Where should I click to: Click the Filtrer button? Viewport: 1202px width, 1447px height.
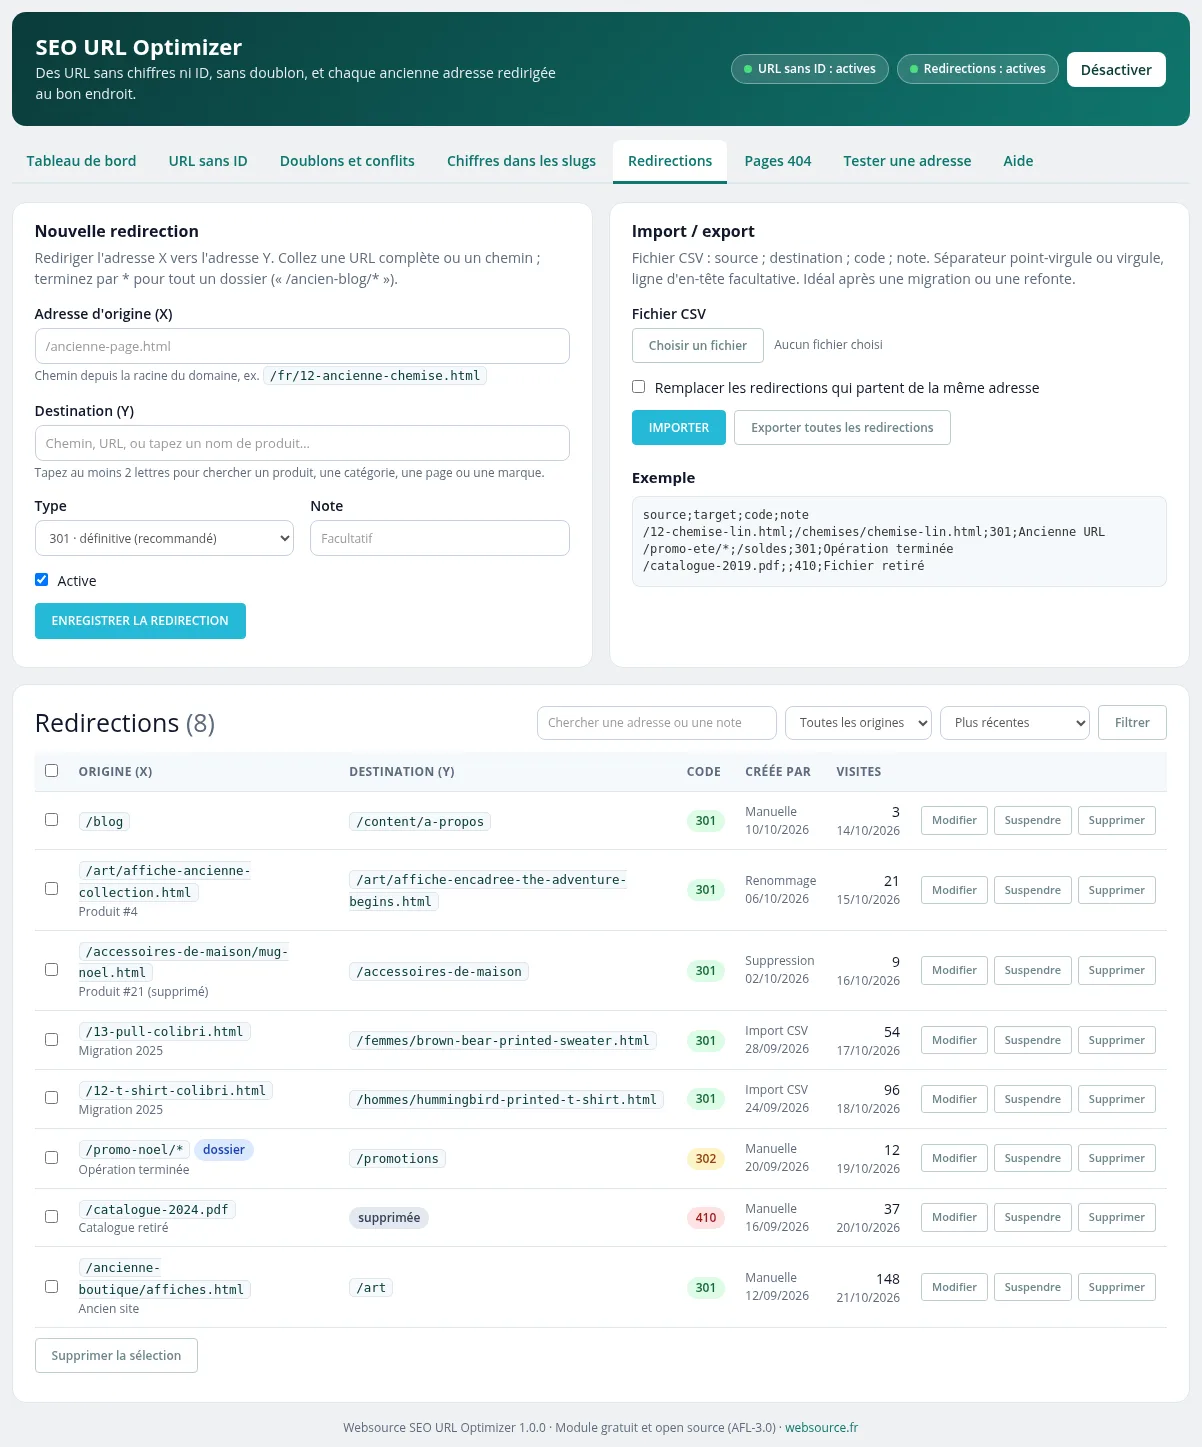click(1132, 723)
